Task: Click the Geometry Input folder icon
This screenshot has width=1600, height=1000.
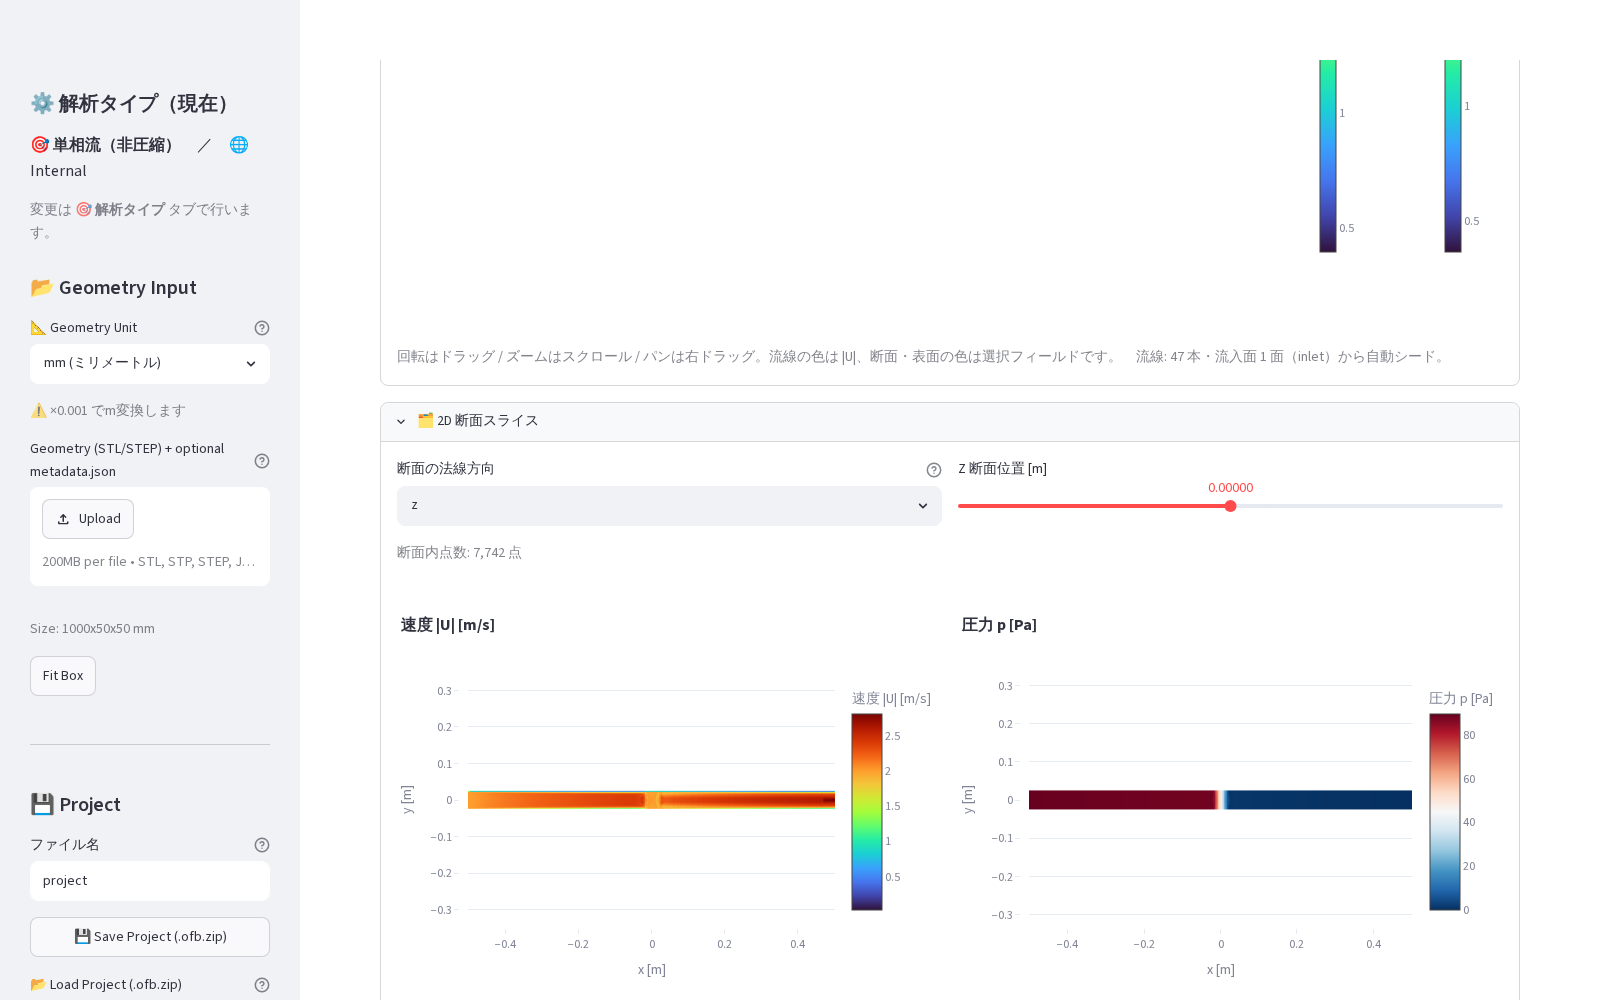Action: click(41, 288)
